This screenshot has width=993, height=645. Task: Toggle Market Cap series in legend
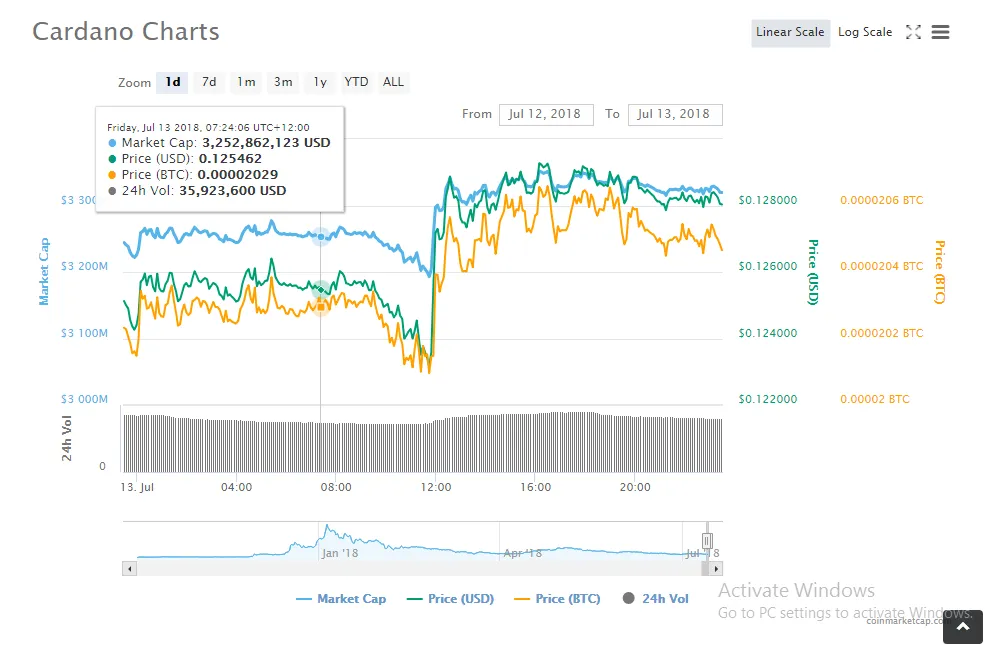click(341, 599)
